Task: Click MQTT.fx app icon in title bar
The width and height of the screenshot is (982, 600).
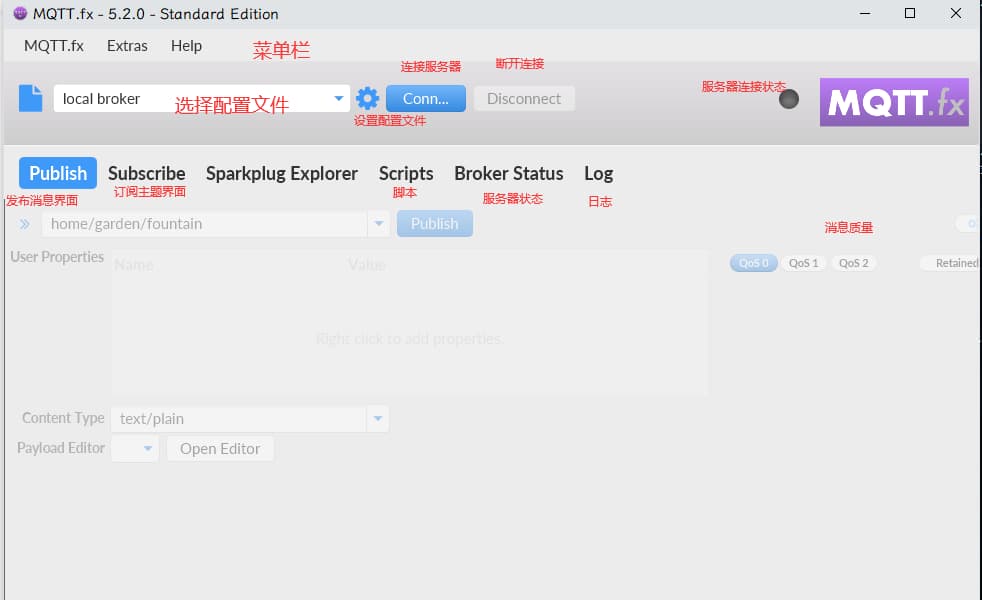Action: pyautogui.click(x=20, y=14)
